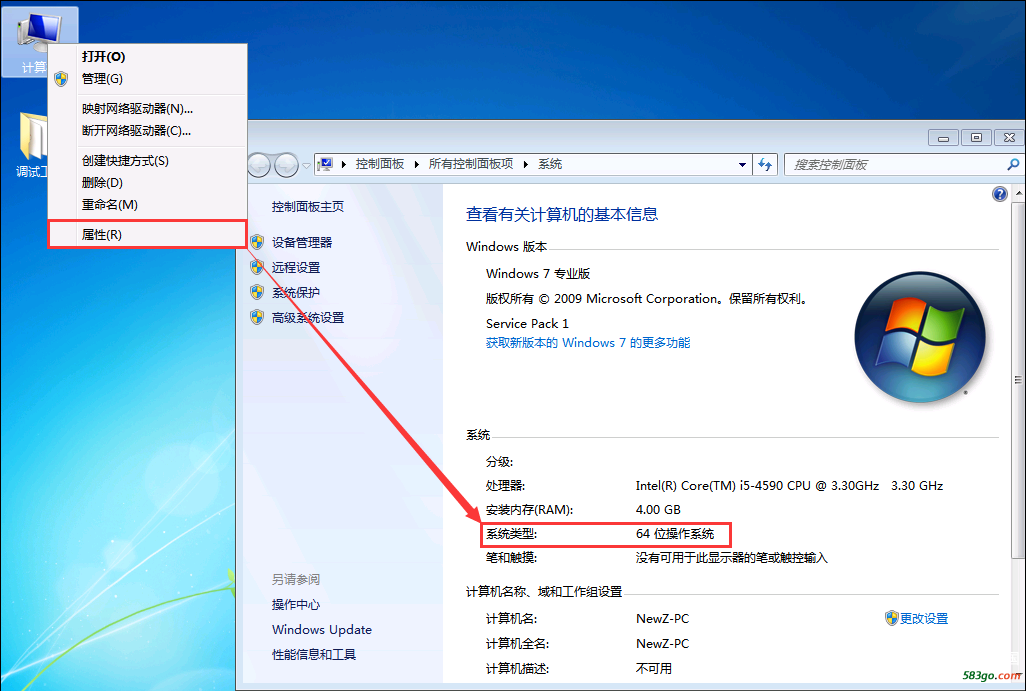This screenshot has height=691, width=1026.
Task: Open the address bar history dropdown arrow
Action: pyautogui.click(x=742, y=164)
